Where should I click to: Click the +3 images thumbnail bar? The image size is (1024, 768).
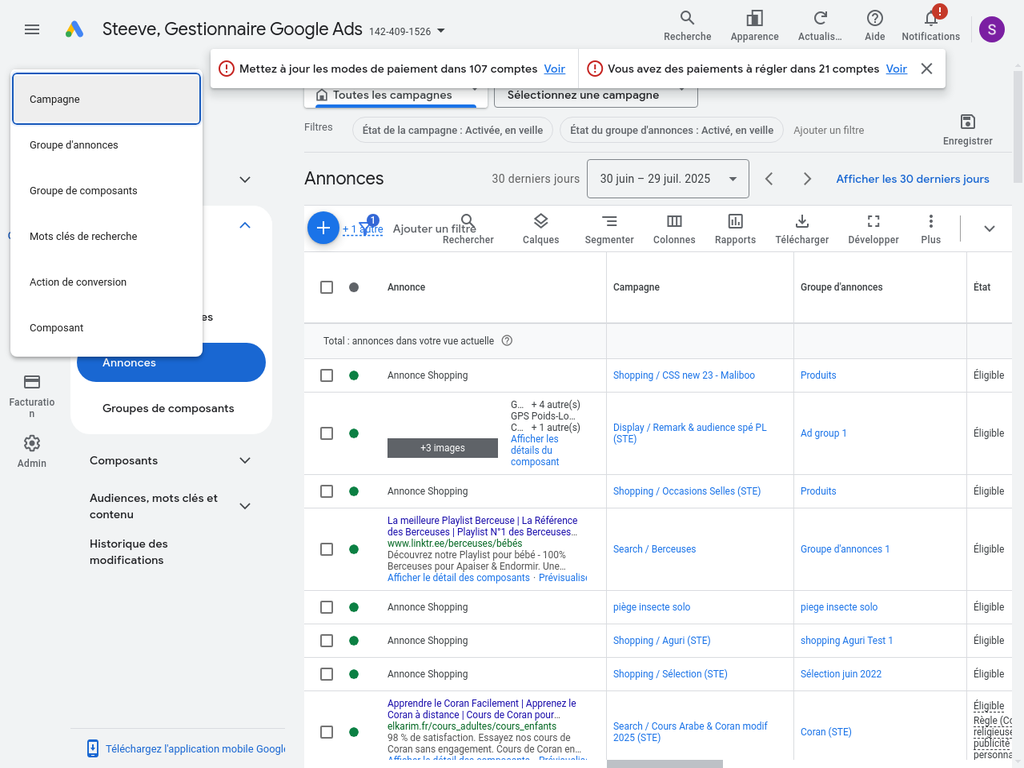pyautogui.click(x=442, y=448)
